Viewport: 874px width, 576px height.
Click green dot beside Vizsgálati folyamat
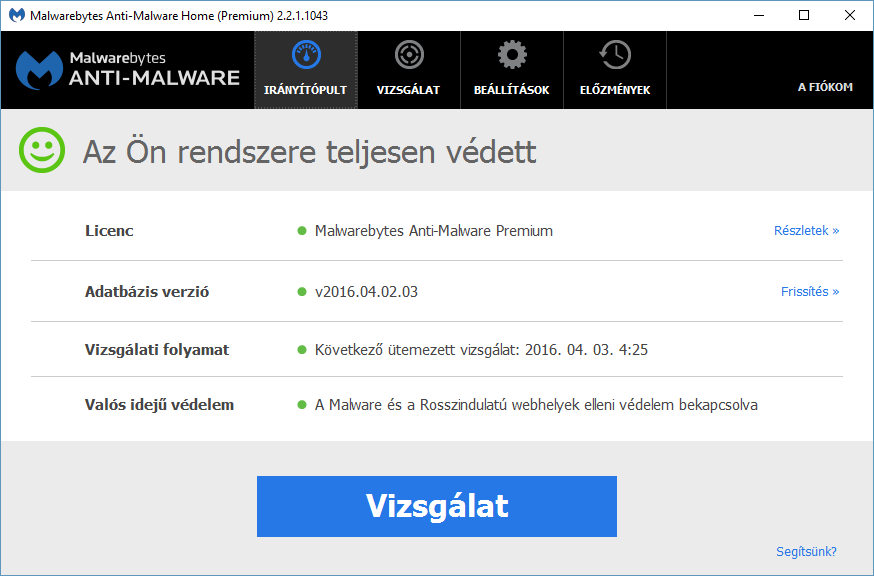click(302, 350)
